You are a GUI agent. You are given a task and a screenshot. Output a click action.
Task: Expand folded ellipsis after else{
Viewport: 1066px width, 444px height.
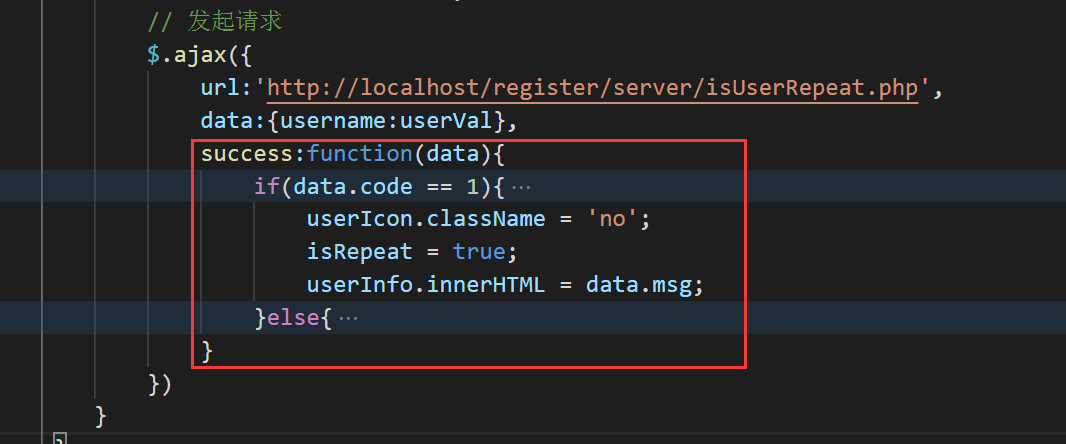pyautogui.click(x=348, y=318)
